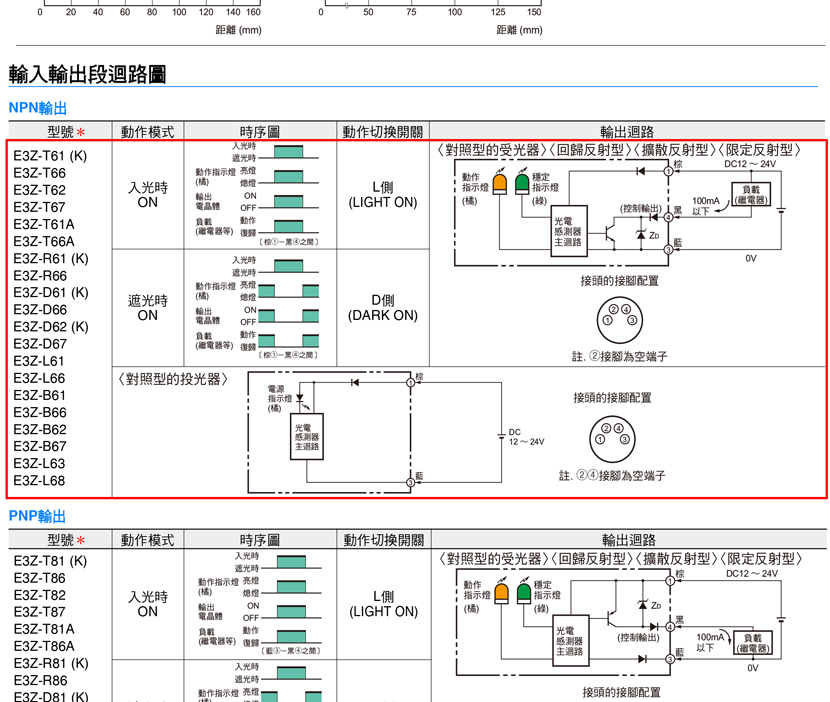Select the E3Z-R86 model entry
This screenshot has width=830, height=702.
41,680
